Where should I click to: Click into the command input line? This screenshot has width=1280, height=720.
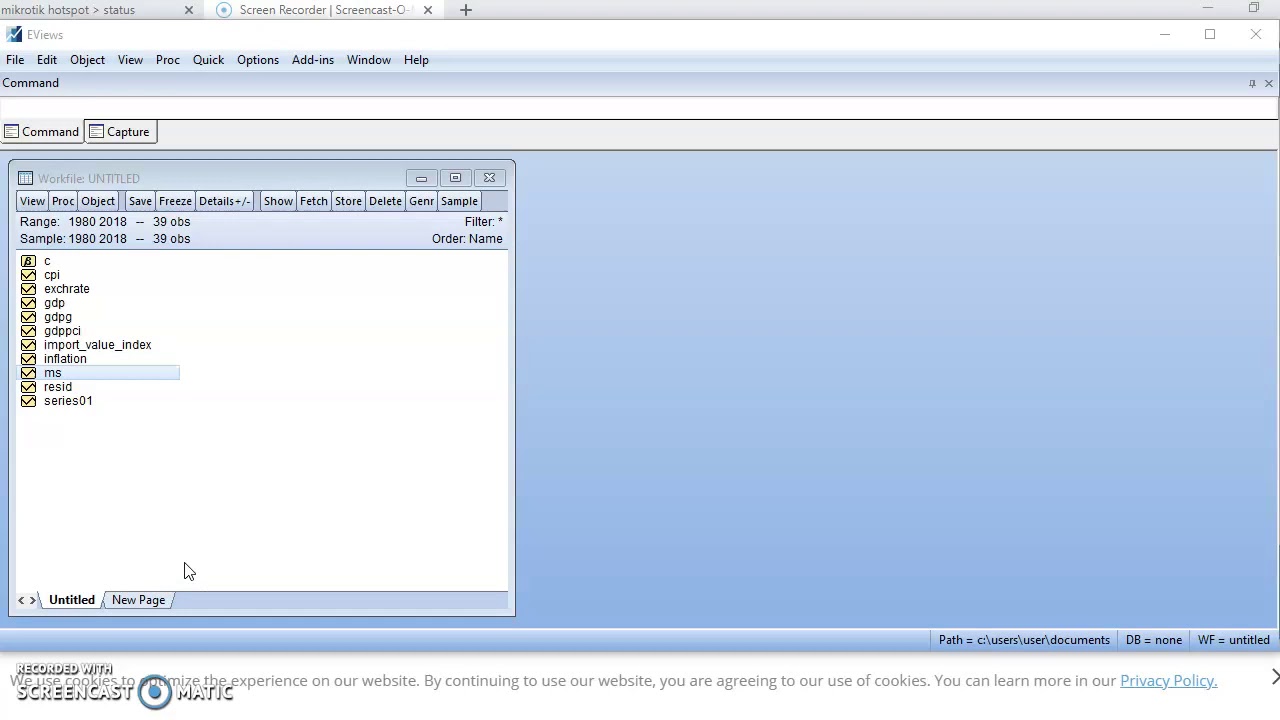(x=638, y=107)
